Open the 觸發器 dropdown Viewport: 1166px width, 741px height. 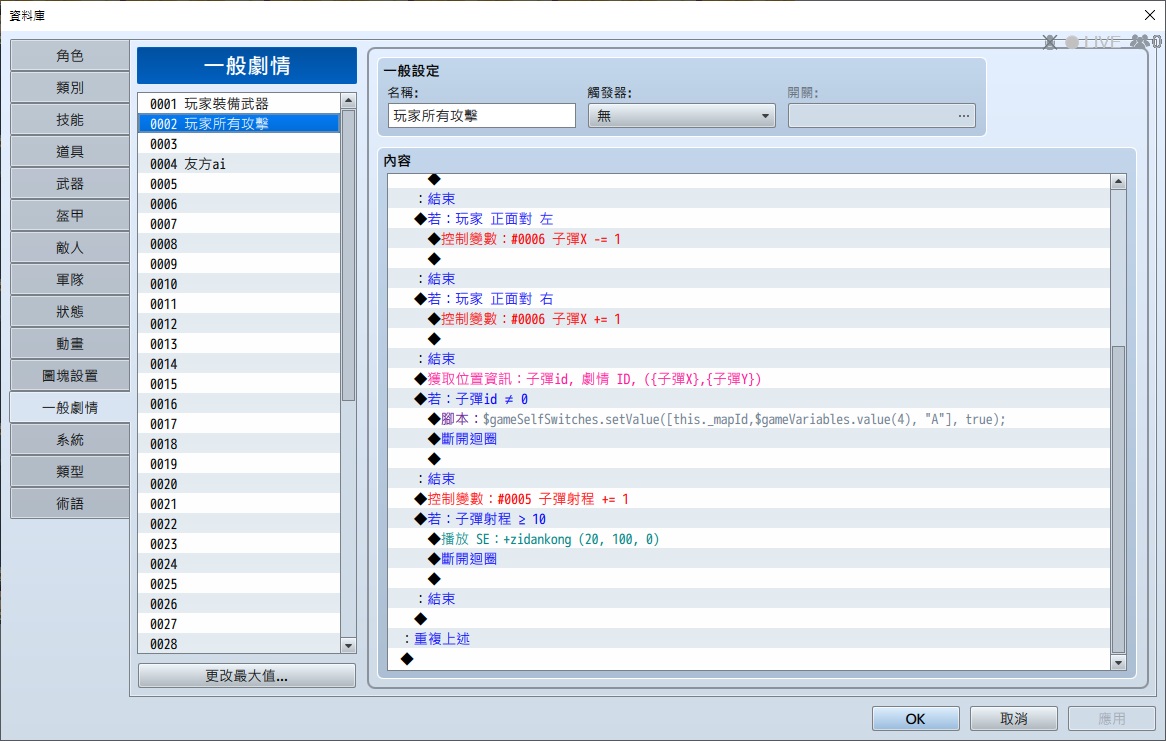pos(682,115)
